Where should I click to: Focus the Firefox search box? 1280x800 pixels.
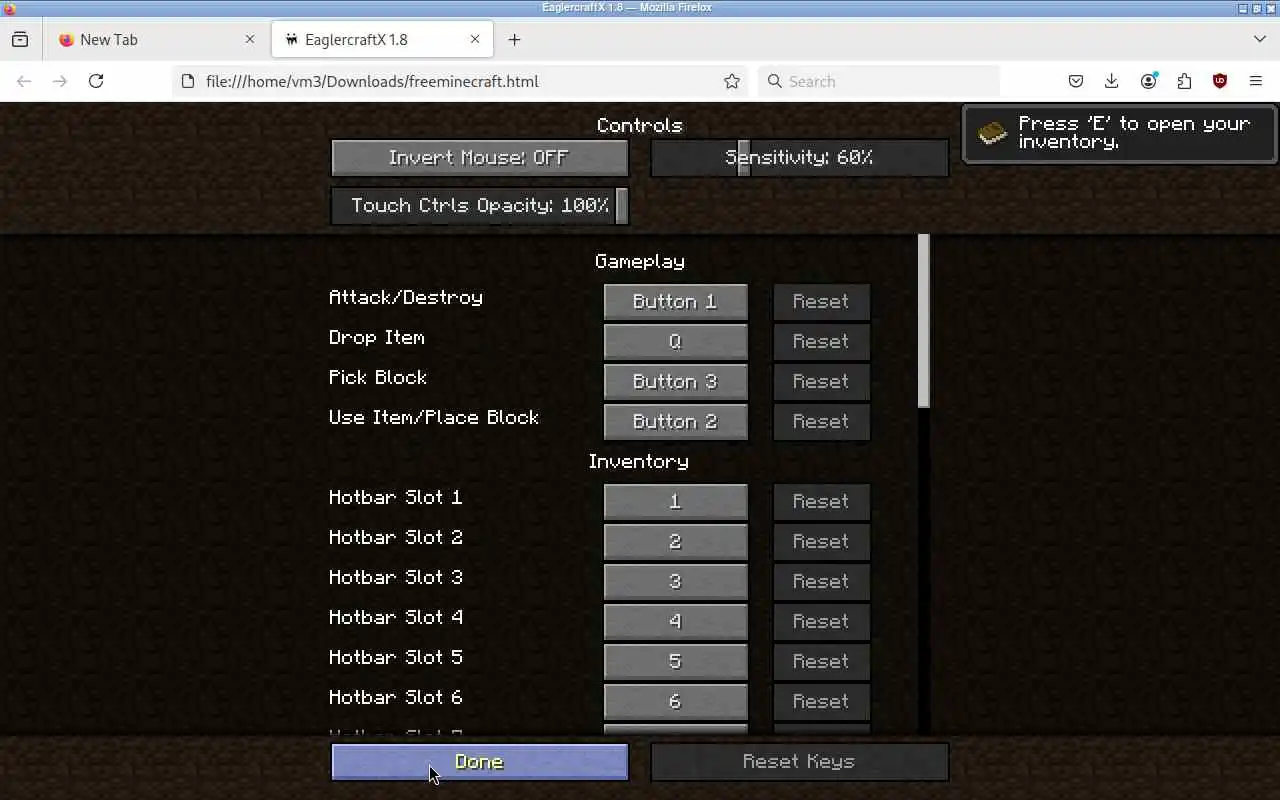[879, 81]
